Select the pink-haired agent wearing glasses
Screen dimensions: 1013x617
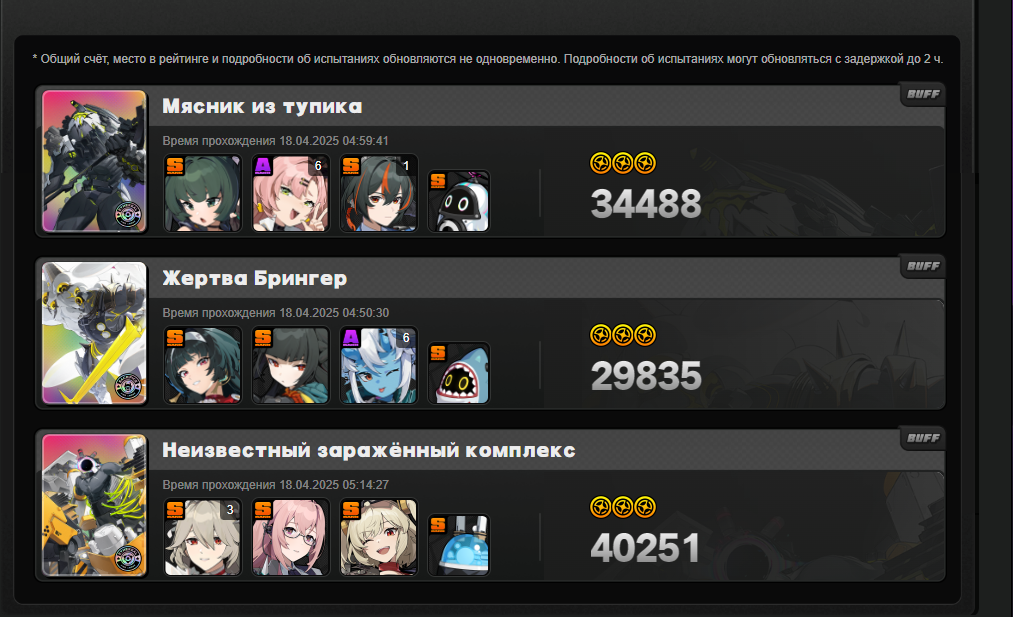(290, 537)
